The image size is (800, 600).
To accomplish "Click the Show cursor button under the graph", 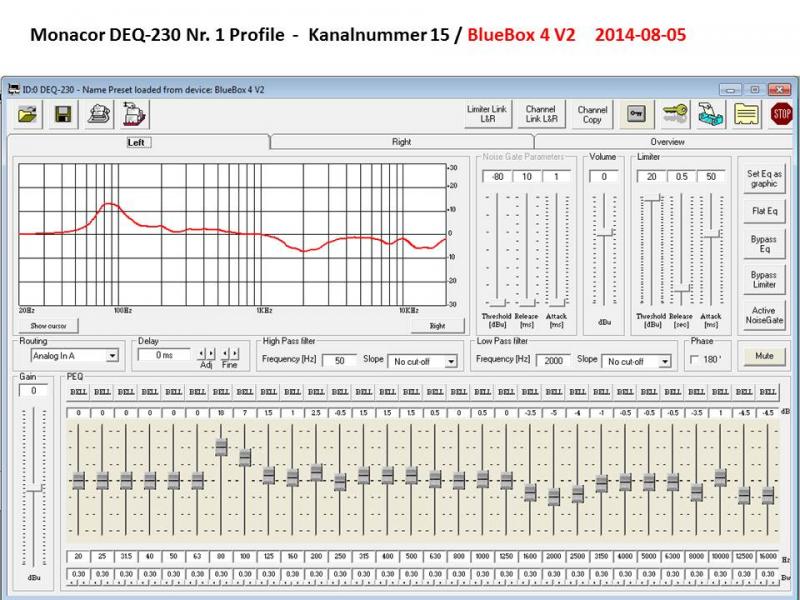I will coord(48,326).
